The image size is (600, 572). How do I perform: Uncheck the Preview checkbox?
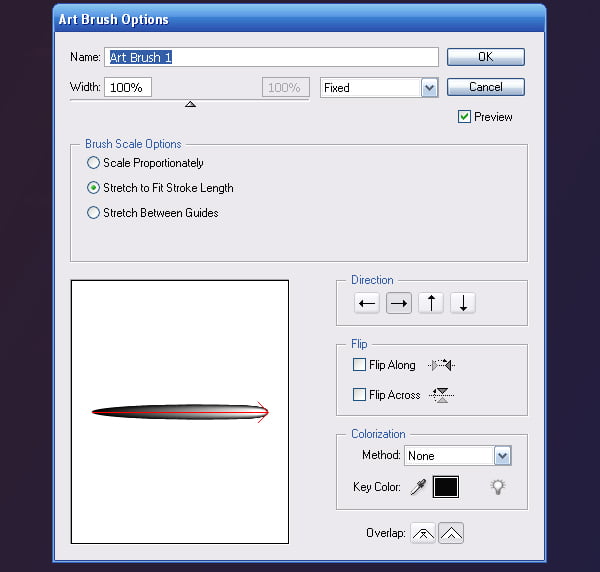coord(464,117)
